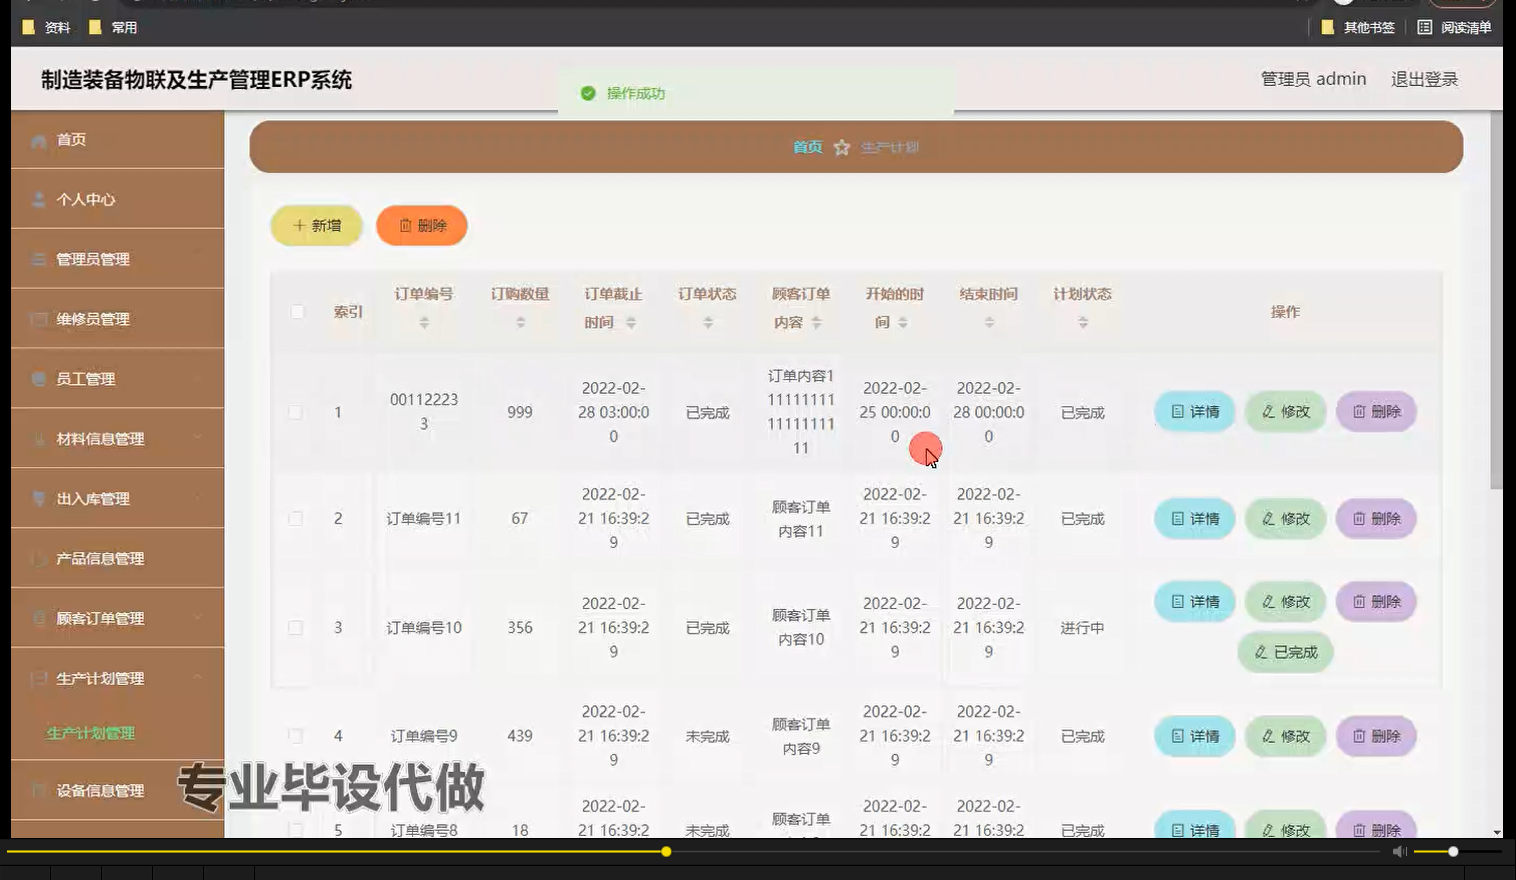Expand the 顾客订单管理 menu
This screenshot has width=1516, height=880.
coord(100,618)
